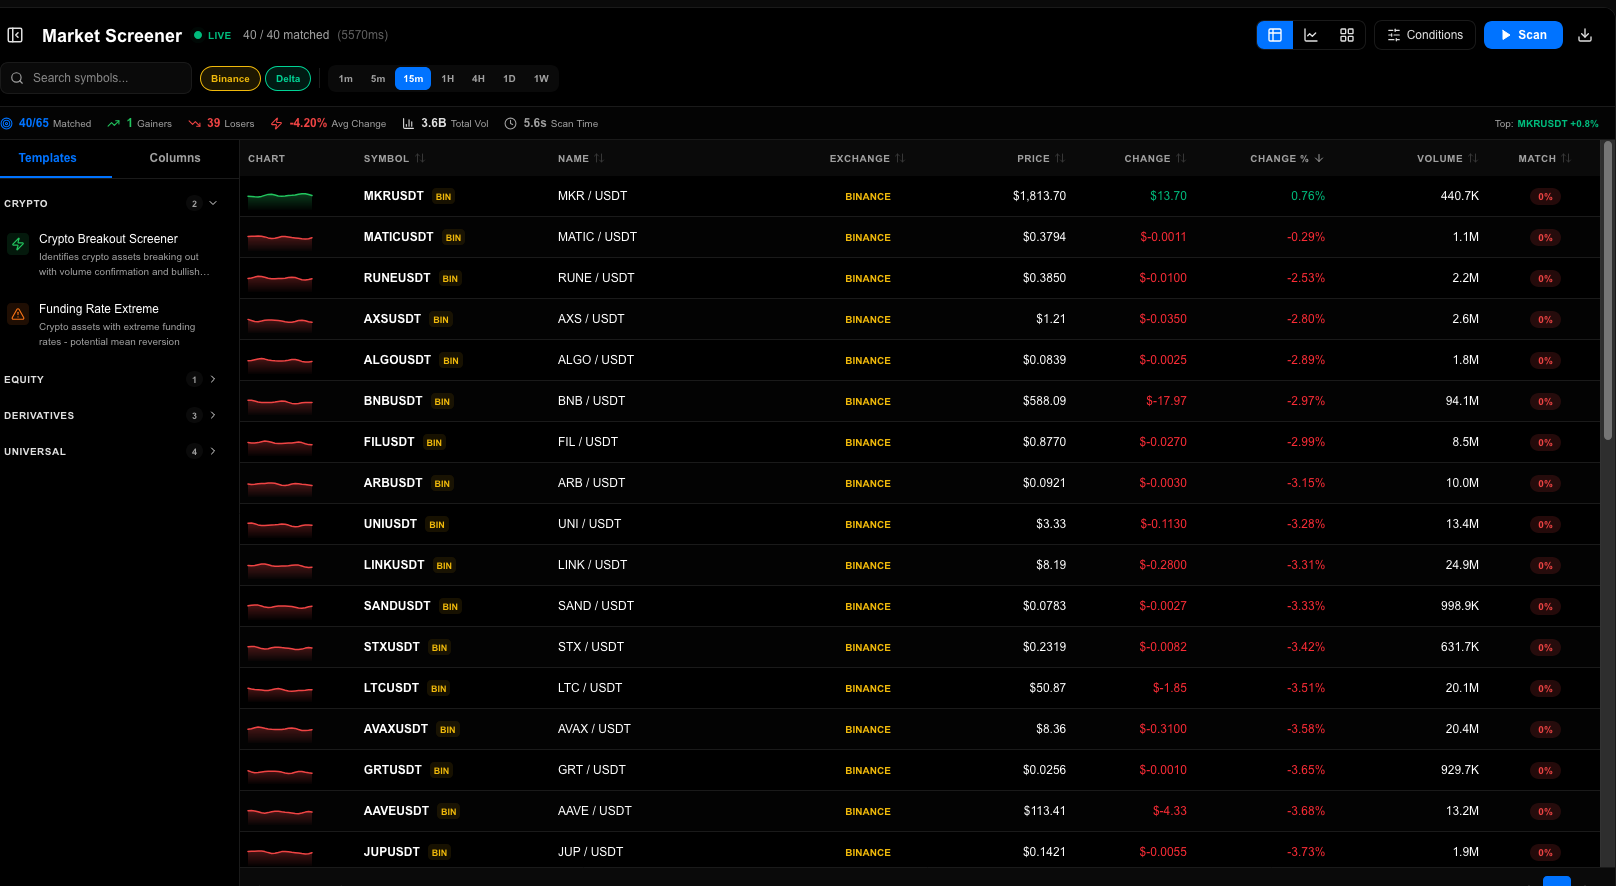
Task: Expand the UNIVERSAL templates section
Action: click(111, 451)
